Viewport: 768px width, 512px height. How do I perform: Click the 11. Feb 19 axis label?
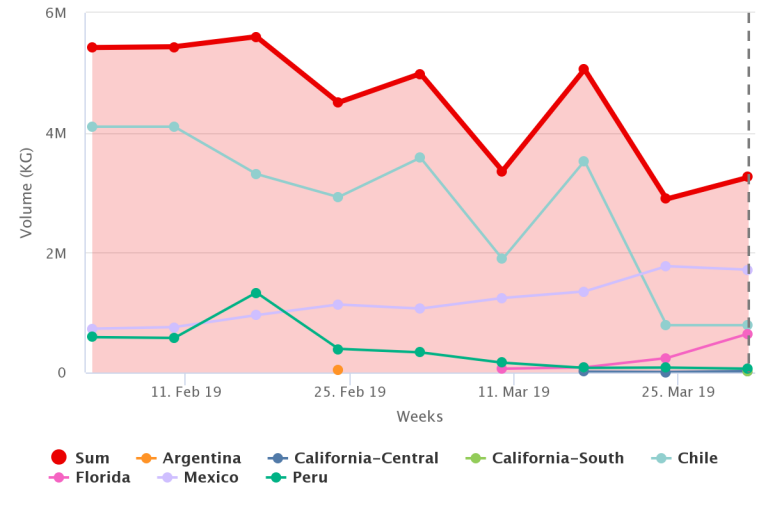tap(186, 393)
